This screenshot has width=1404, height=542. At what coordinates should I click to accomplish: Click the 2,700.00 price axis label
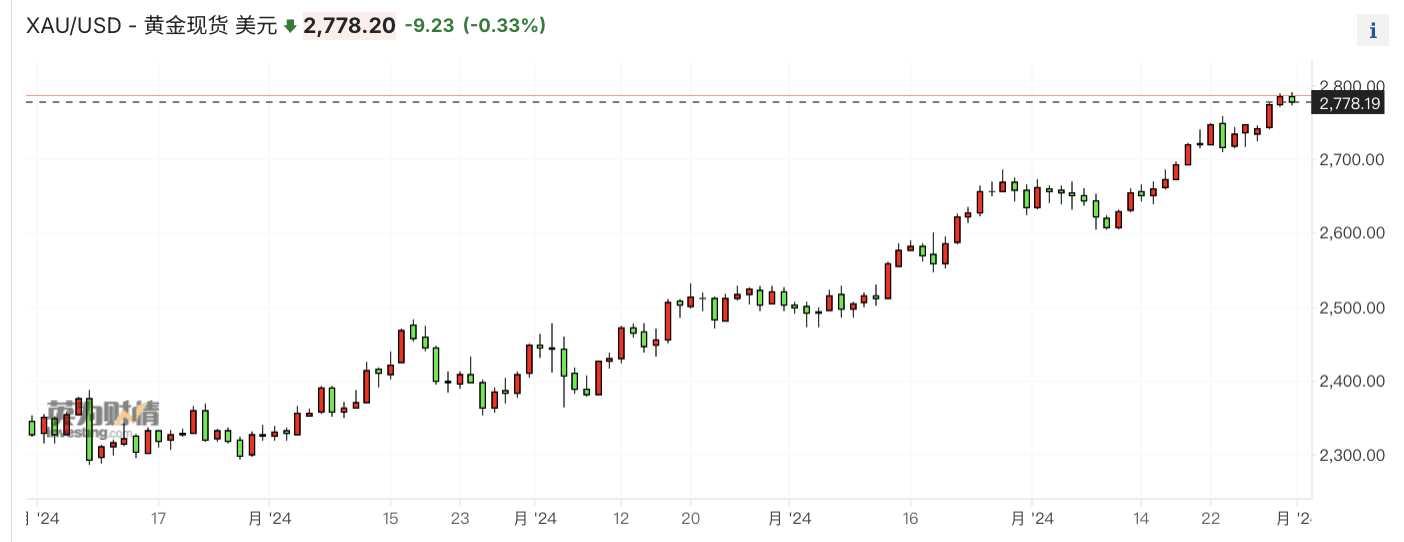[x=1351, y=159]
